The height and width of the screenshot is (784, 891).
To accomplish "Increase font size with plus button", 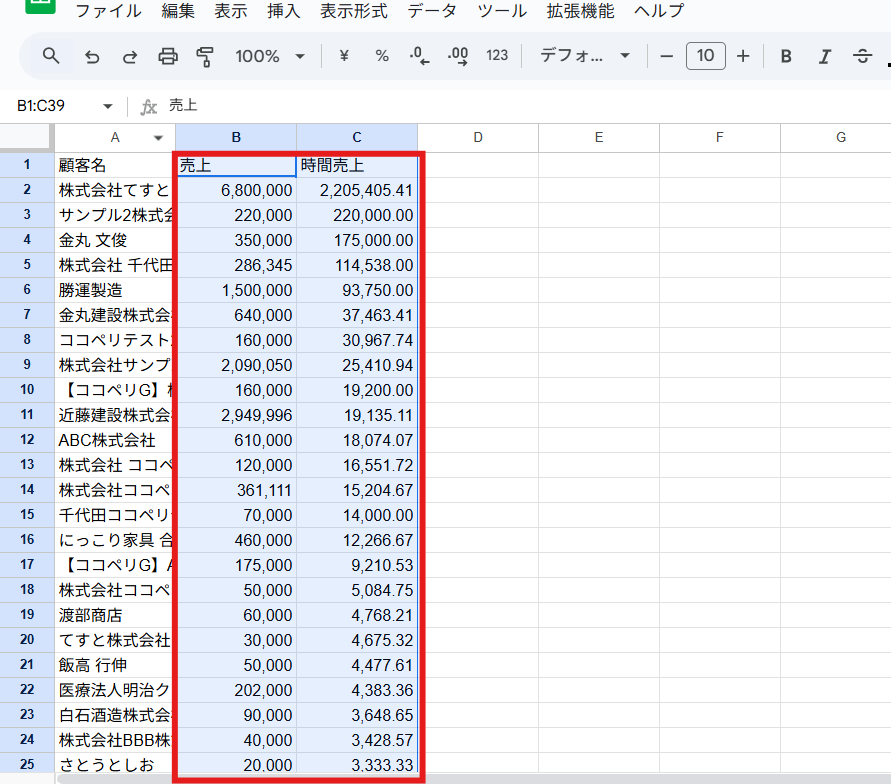I will point(743,56).
